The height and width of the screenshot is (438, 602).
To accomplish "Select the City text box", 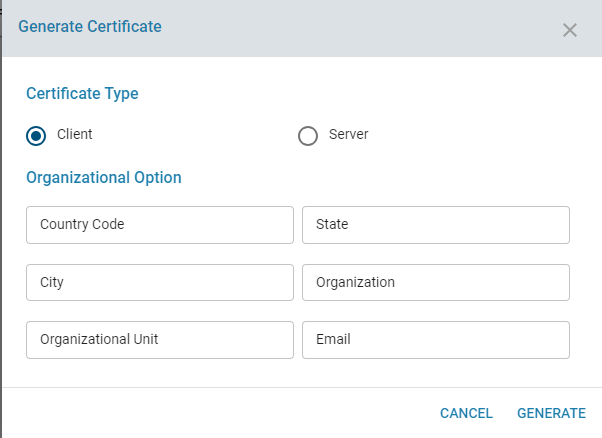I will click(160, 282).
